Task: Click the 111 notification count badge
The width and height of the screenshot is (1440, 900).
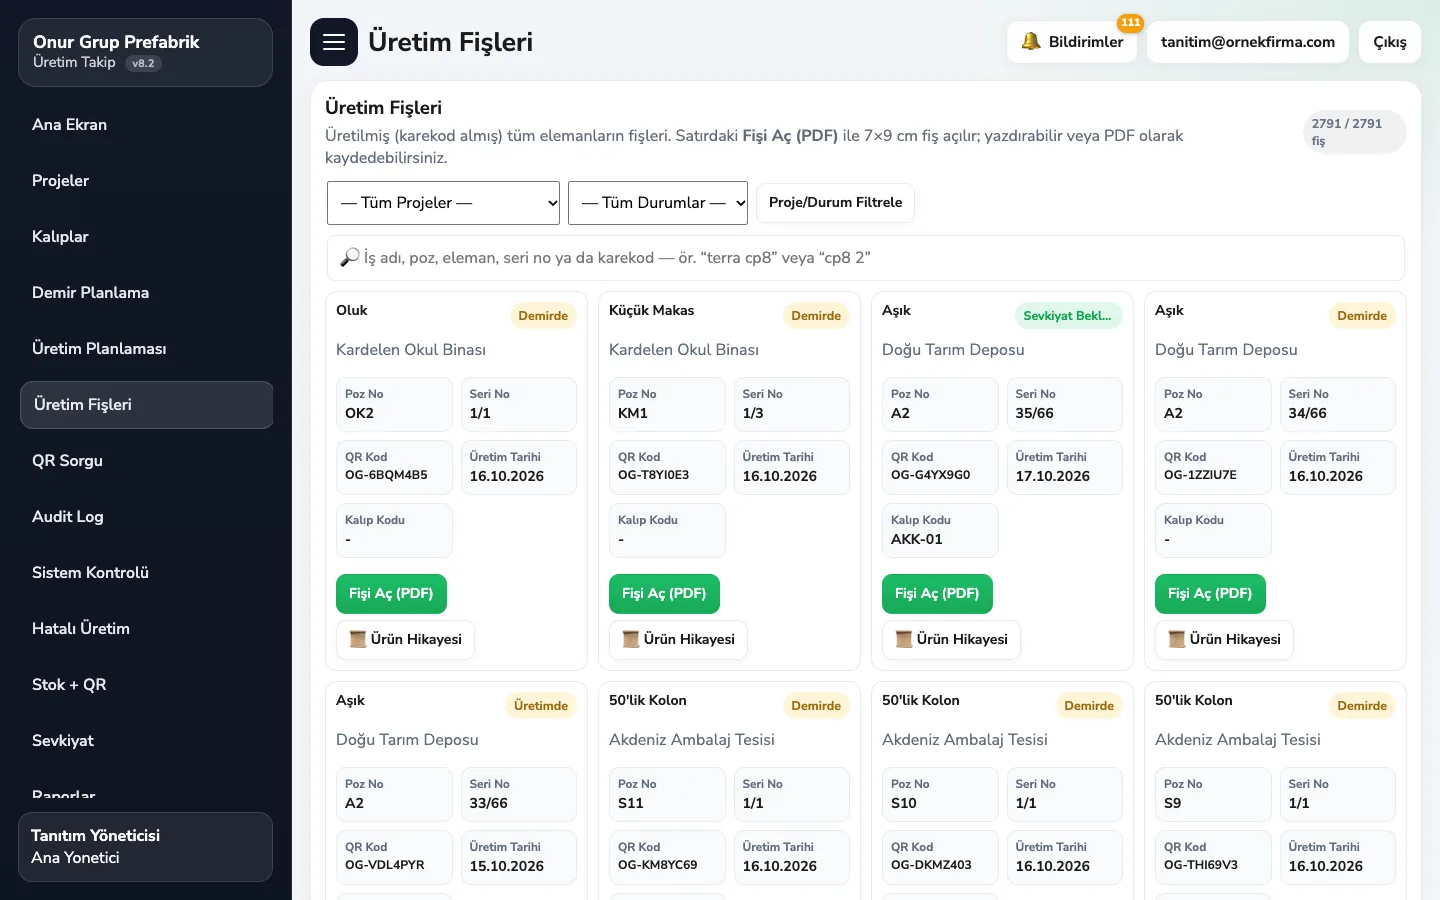Action: click(x=1130, y=22)
